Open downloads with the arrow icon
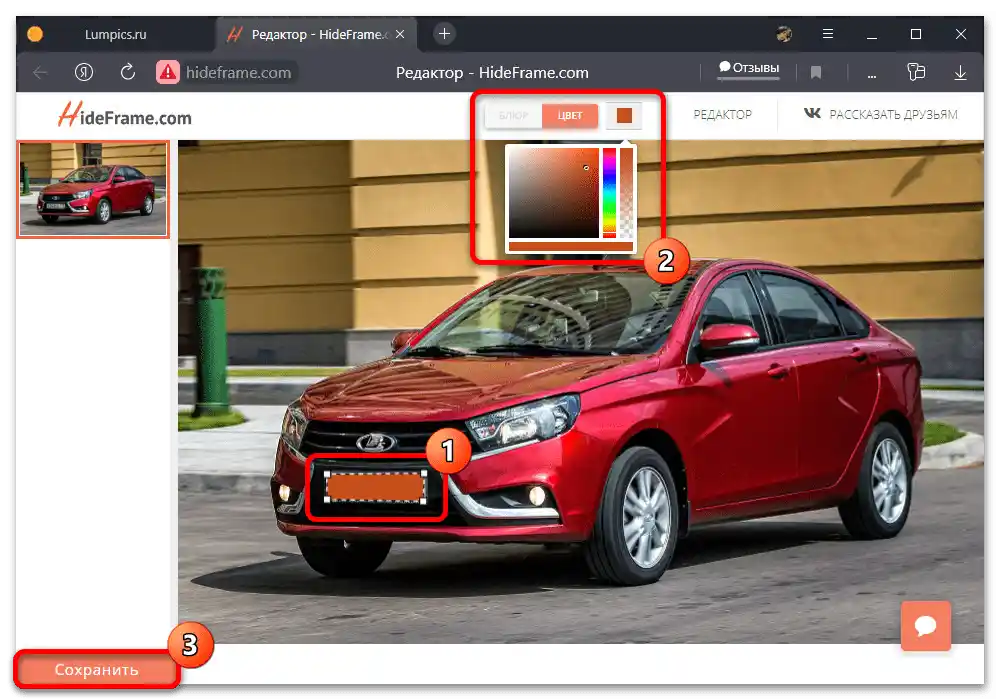Viewport: 1000px width, 700px height. click(960, 73)
